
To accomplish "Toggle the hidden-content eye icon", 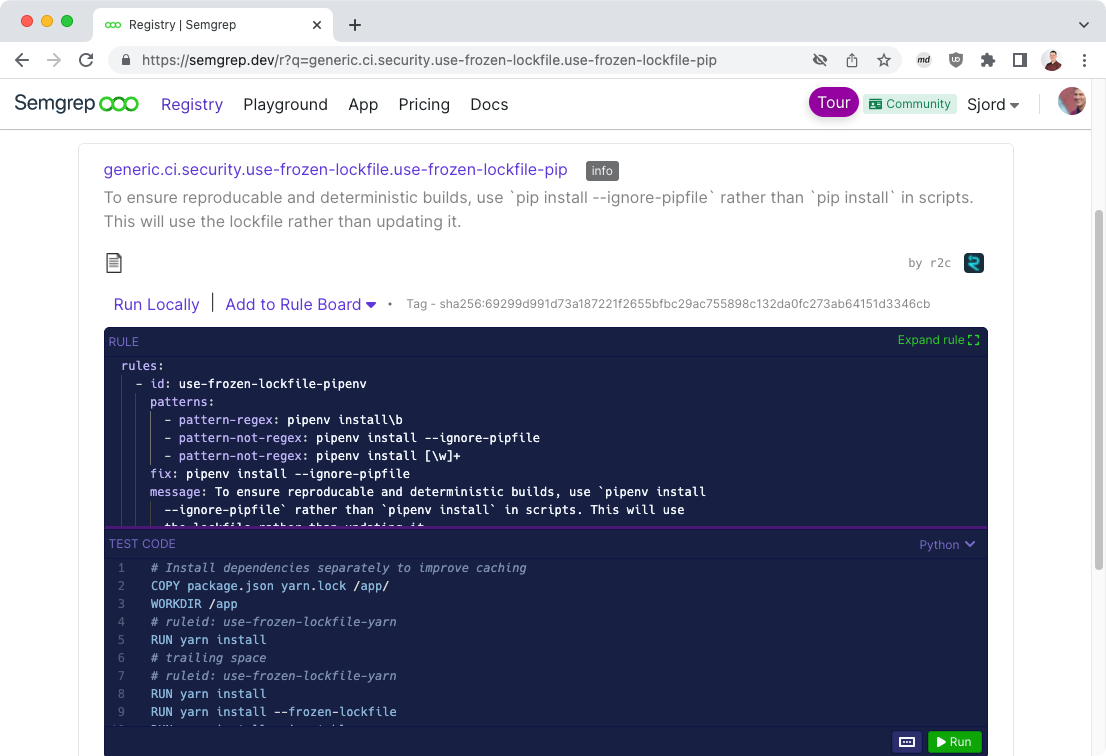I will click(820, 59).
